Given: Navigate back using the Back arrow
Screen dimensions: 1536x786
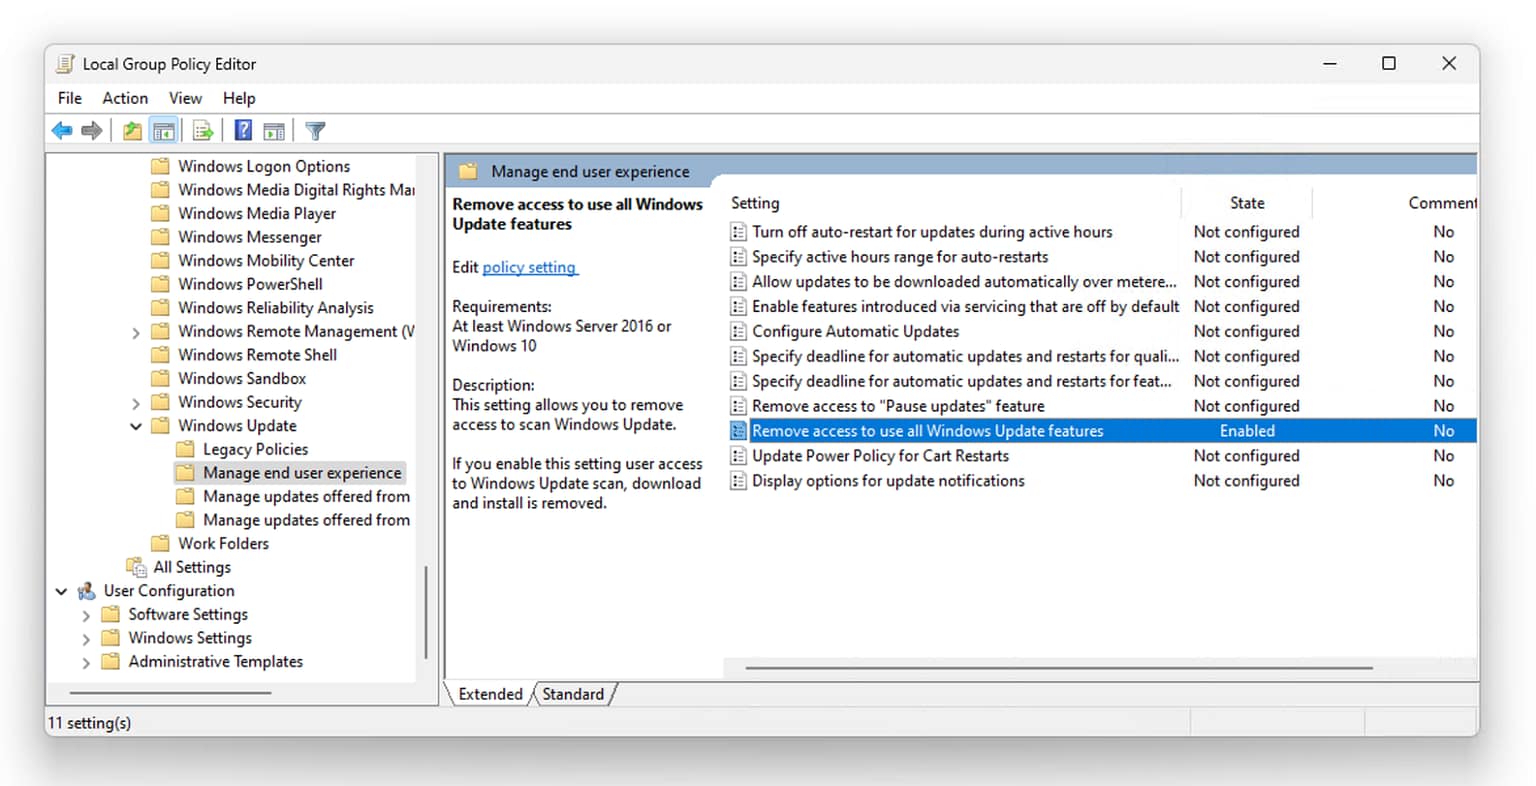Looking at the screenshot, I should (61, 130).
